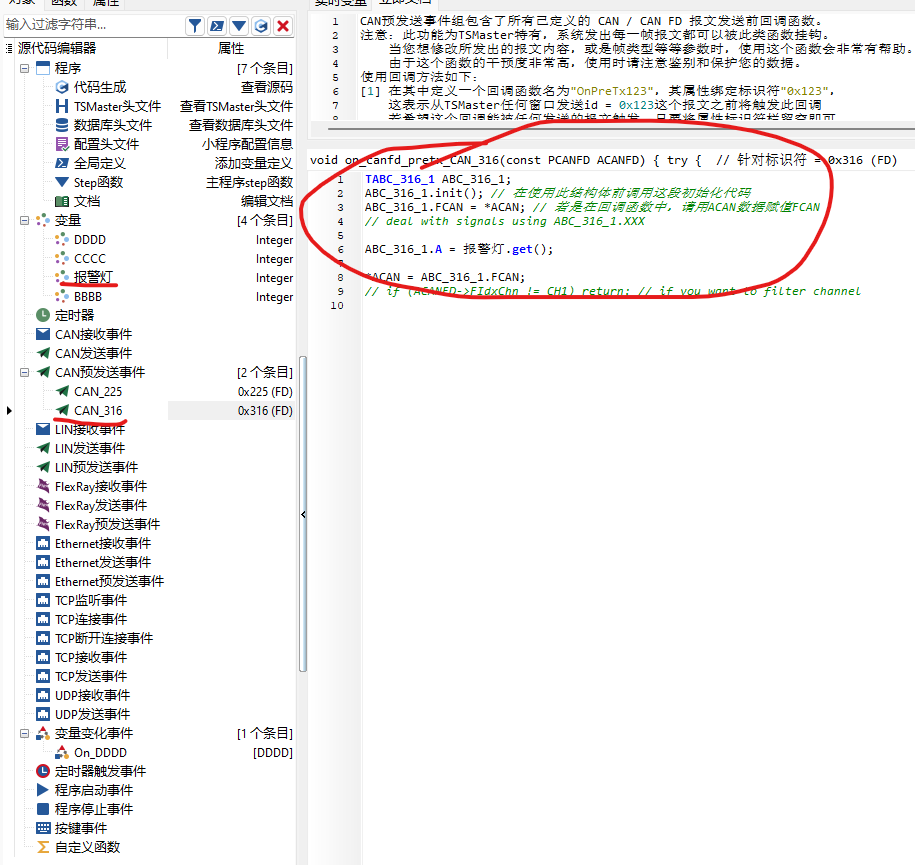This screenshot has width=915, height=865.
Task: Collapse left panel with splitter arrow
Action: [303, 515]
